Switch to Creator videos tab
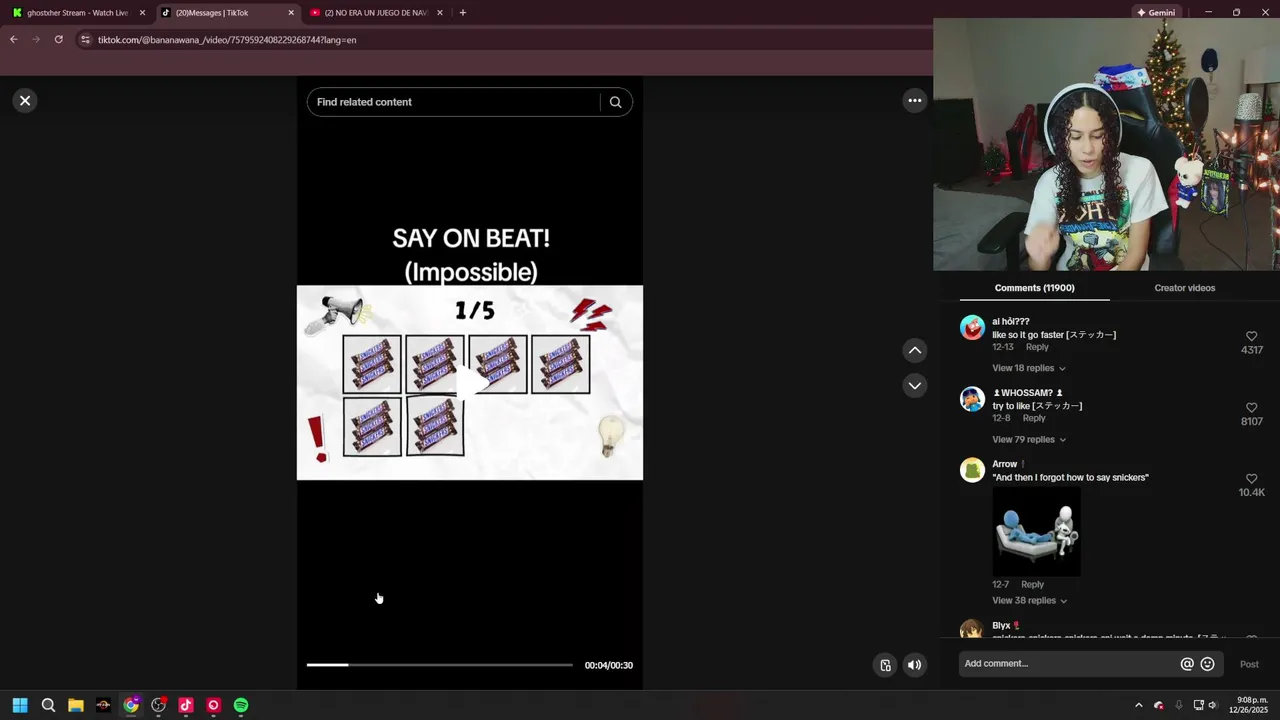The image size is (1280, 720). [1184, 288]
